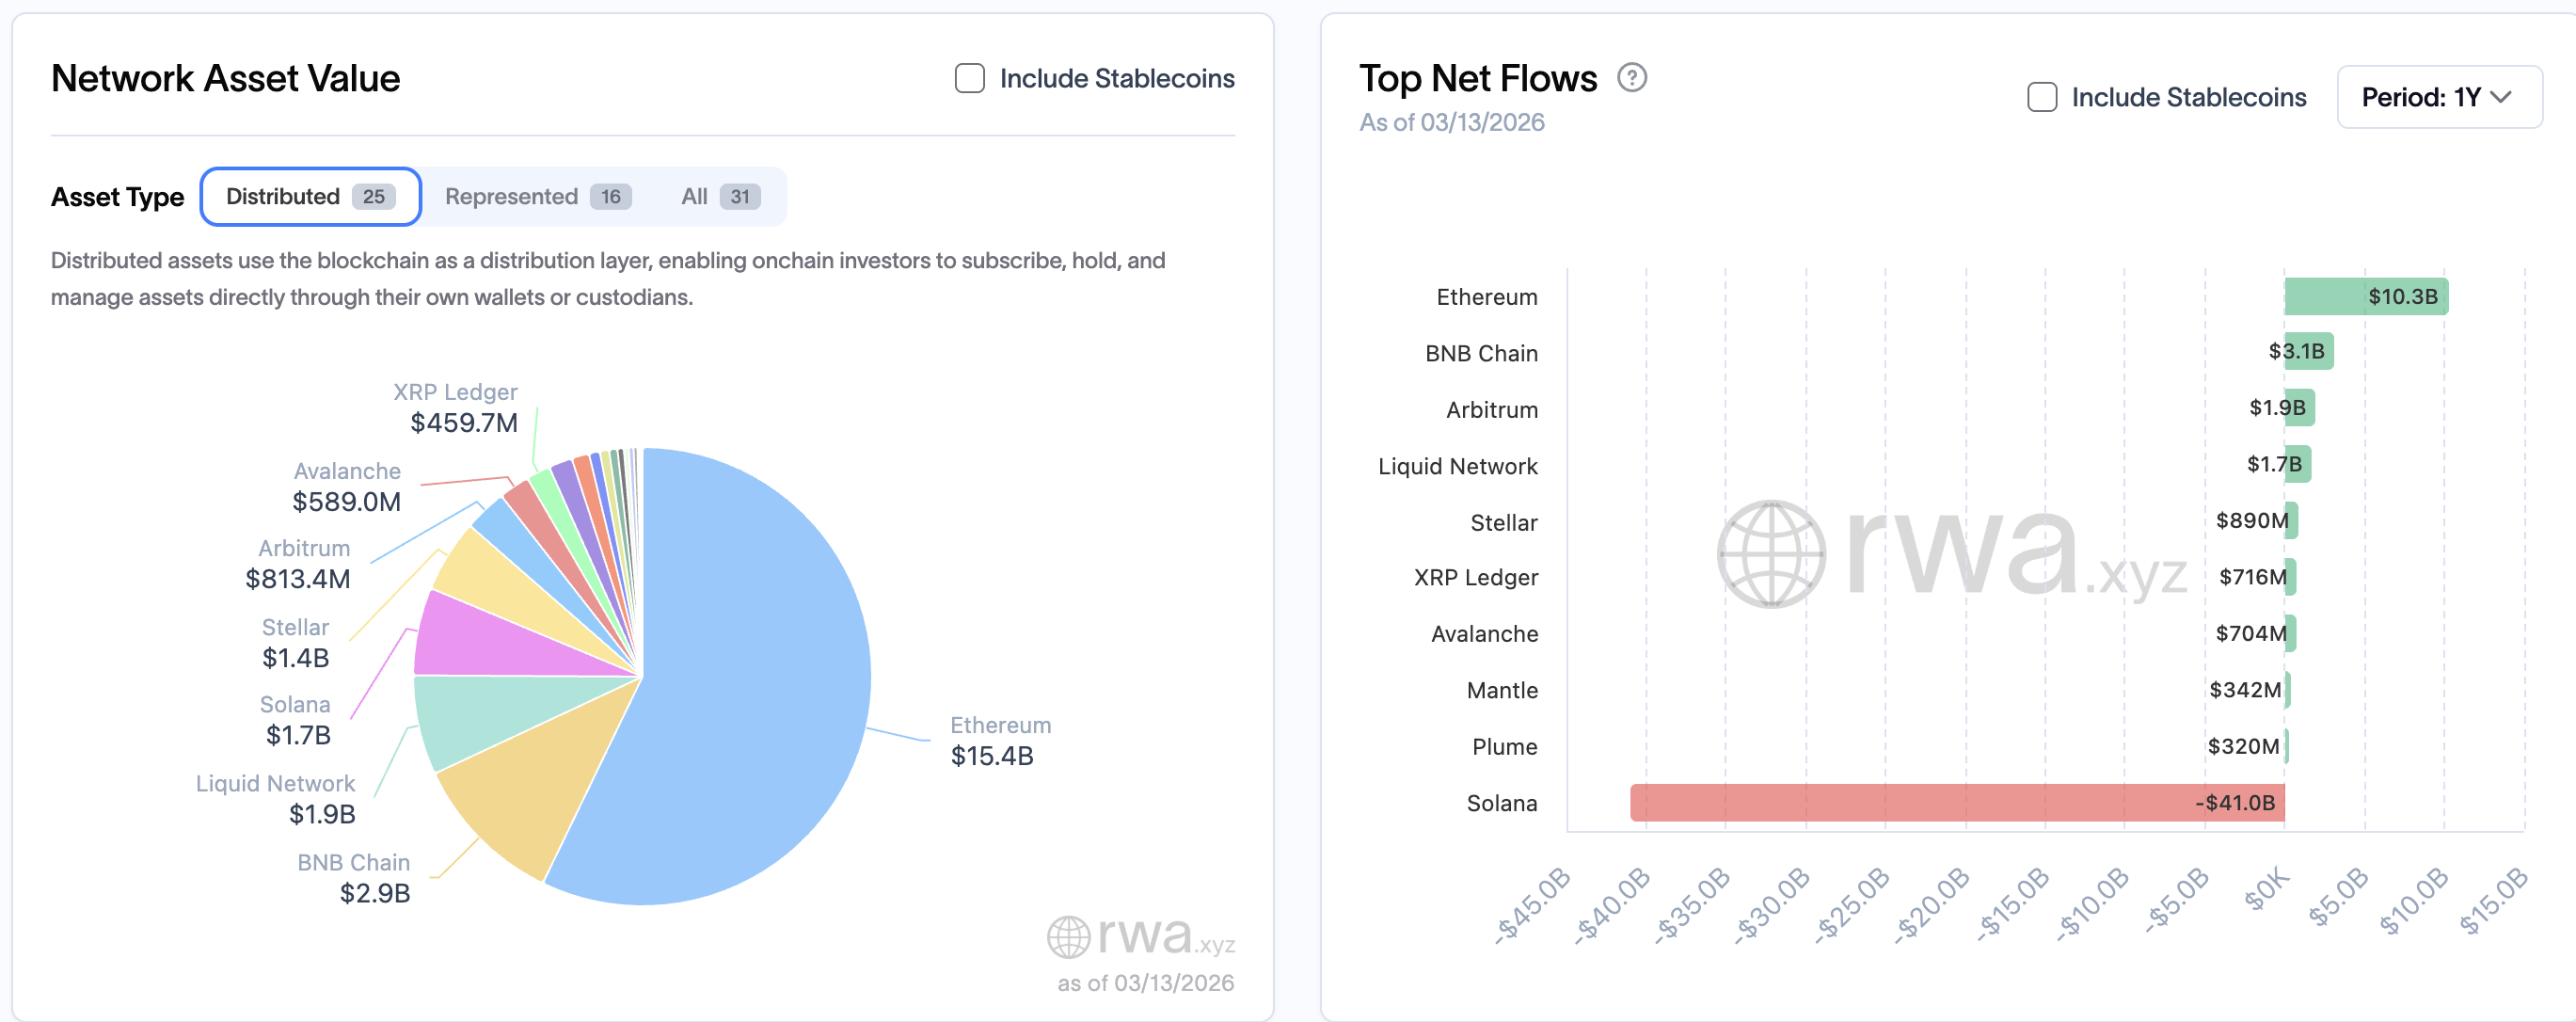This screenshot has width=2576, height=1022.
Task: Click the Stellar label in the net flows chart
Action: coord(1505,522)
